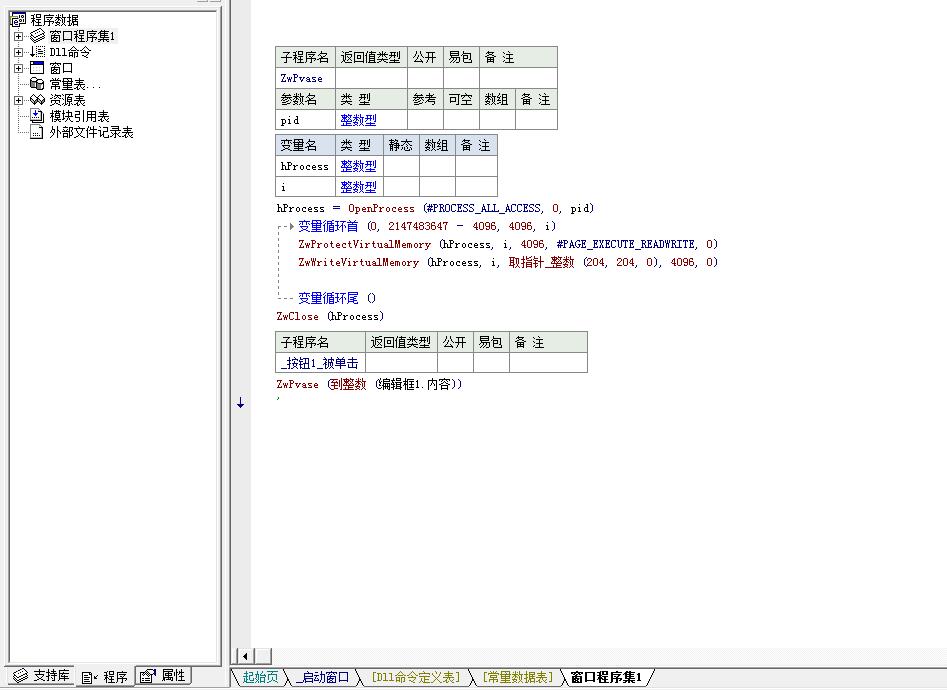Select 常量表... in the tree
This screenshot has width=947, height=690.
[x=75, y=84]
